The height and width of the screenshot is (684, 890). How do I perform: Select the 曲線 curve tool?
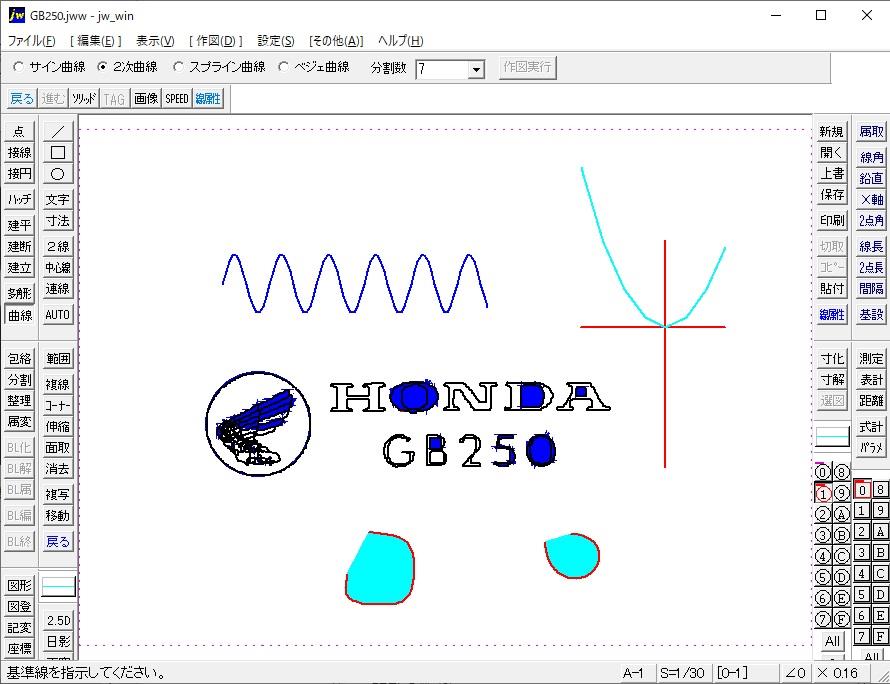point(19,314)
